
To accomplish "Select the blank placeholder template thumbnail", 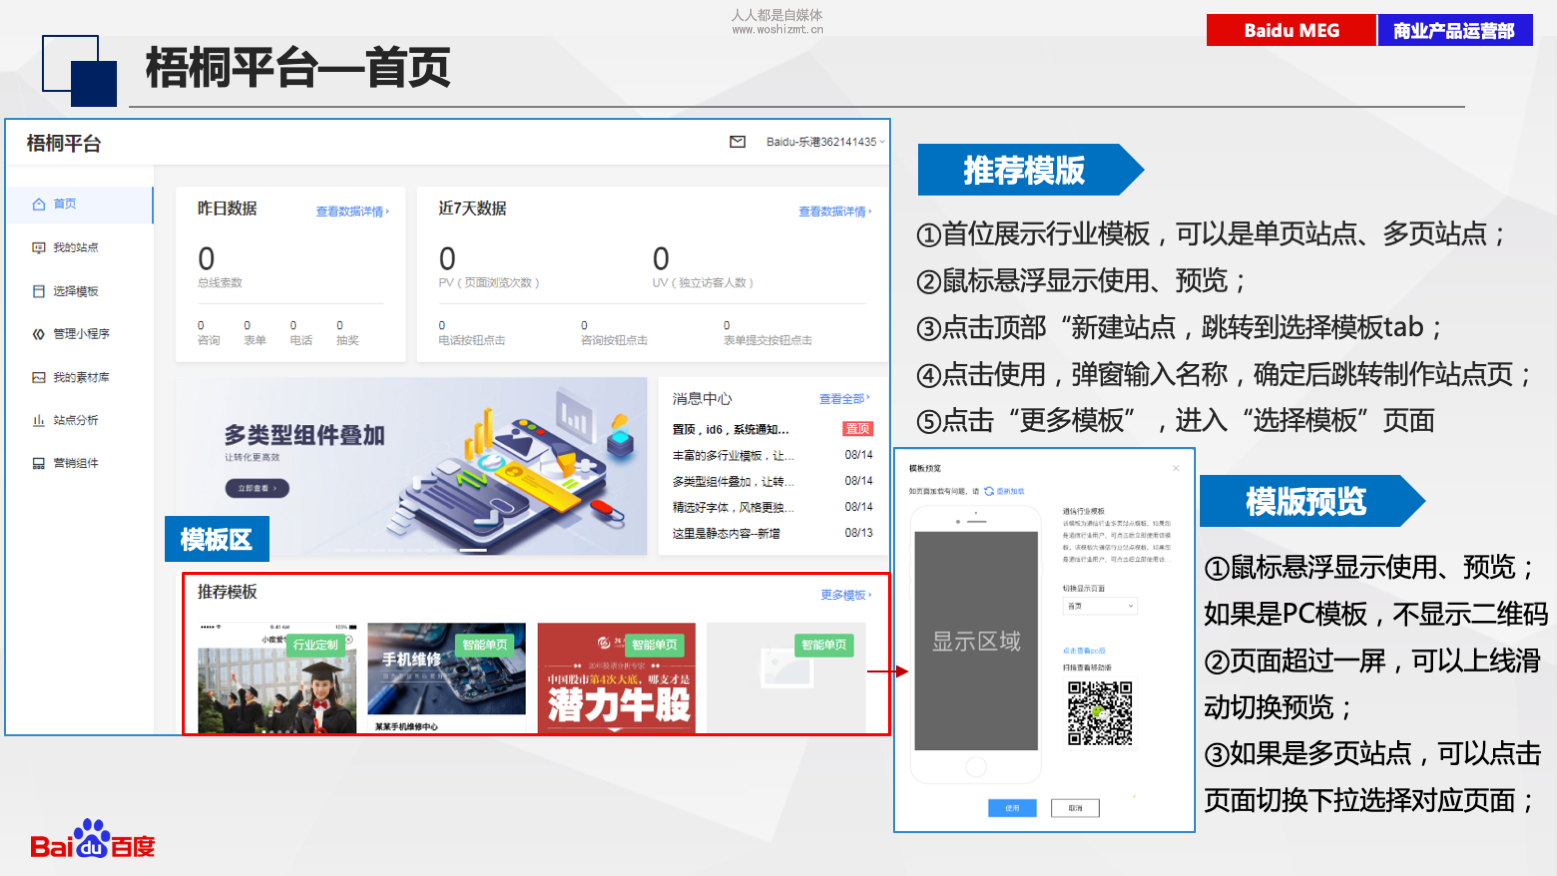I will (x=786, y=679).
